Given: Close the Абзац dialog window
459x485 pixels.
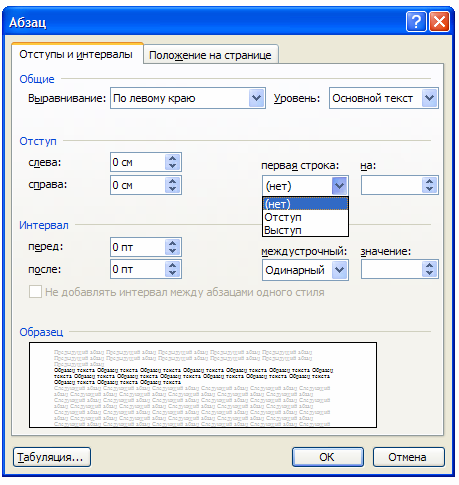Looking at the screenshot, I should point(439,22).
